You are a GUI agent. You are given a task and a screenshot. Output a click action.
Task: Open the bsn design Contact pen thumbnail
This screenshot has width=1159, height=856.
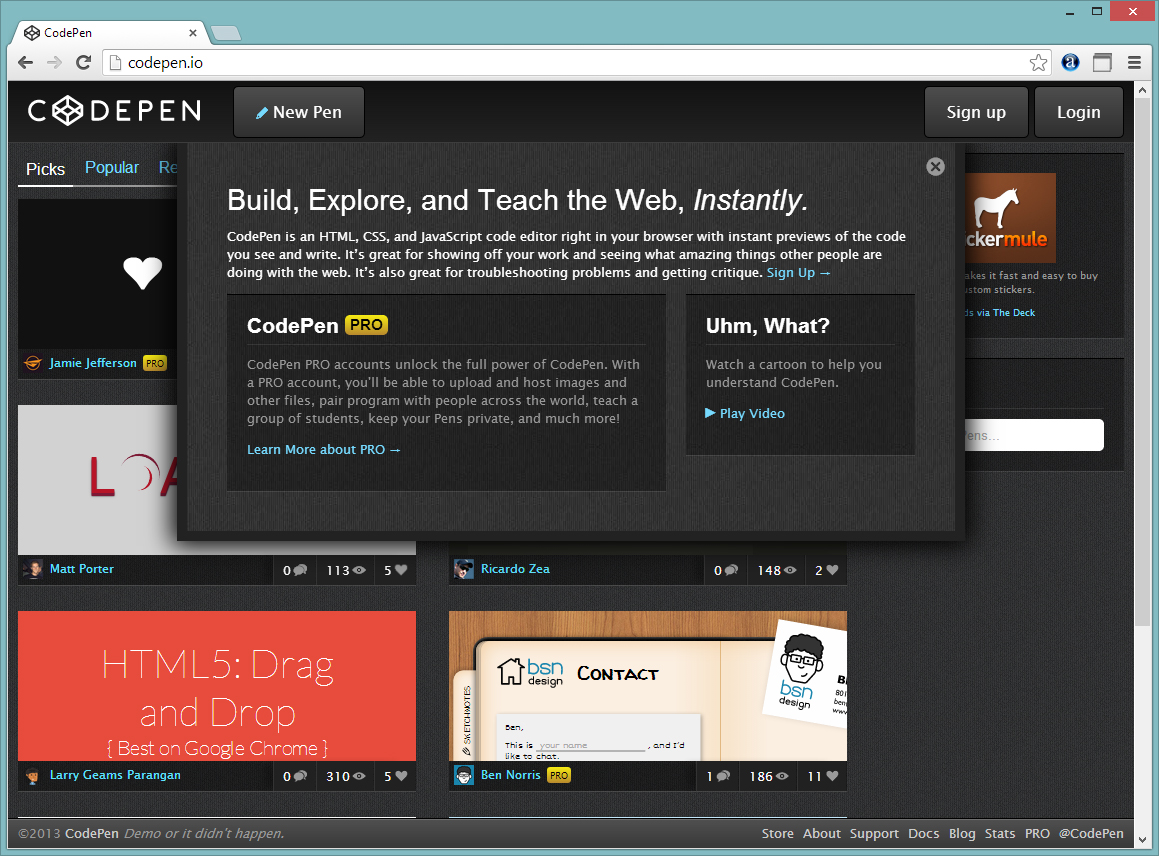click(x=648, y=686)
